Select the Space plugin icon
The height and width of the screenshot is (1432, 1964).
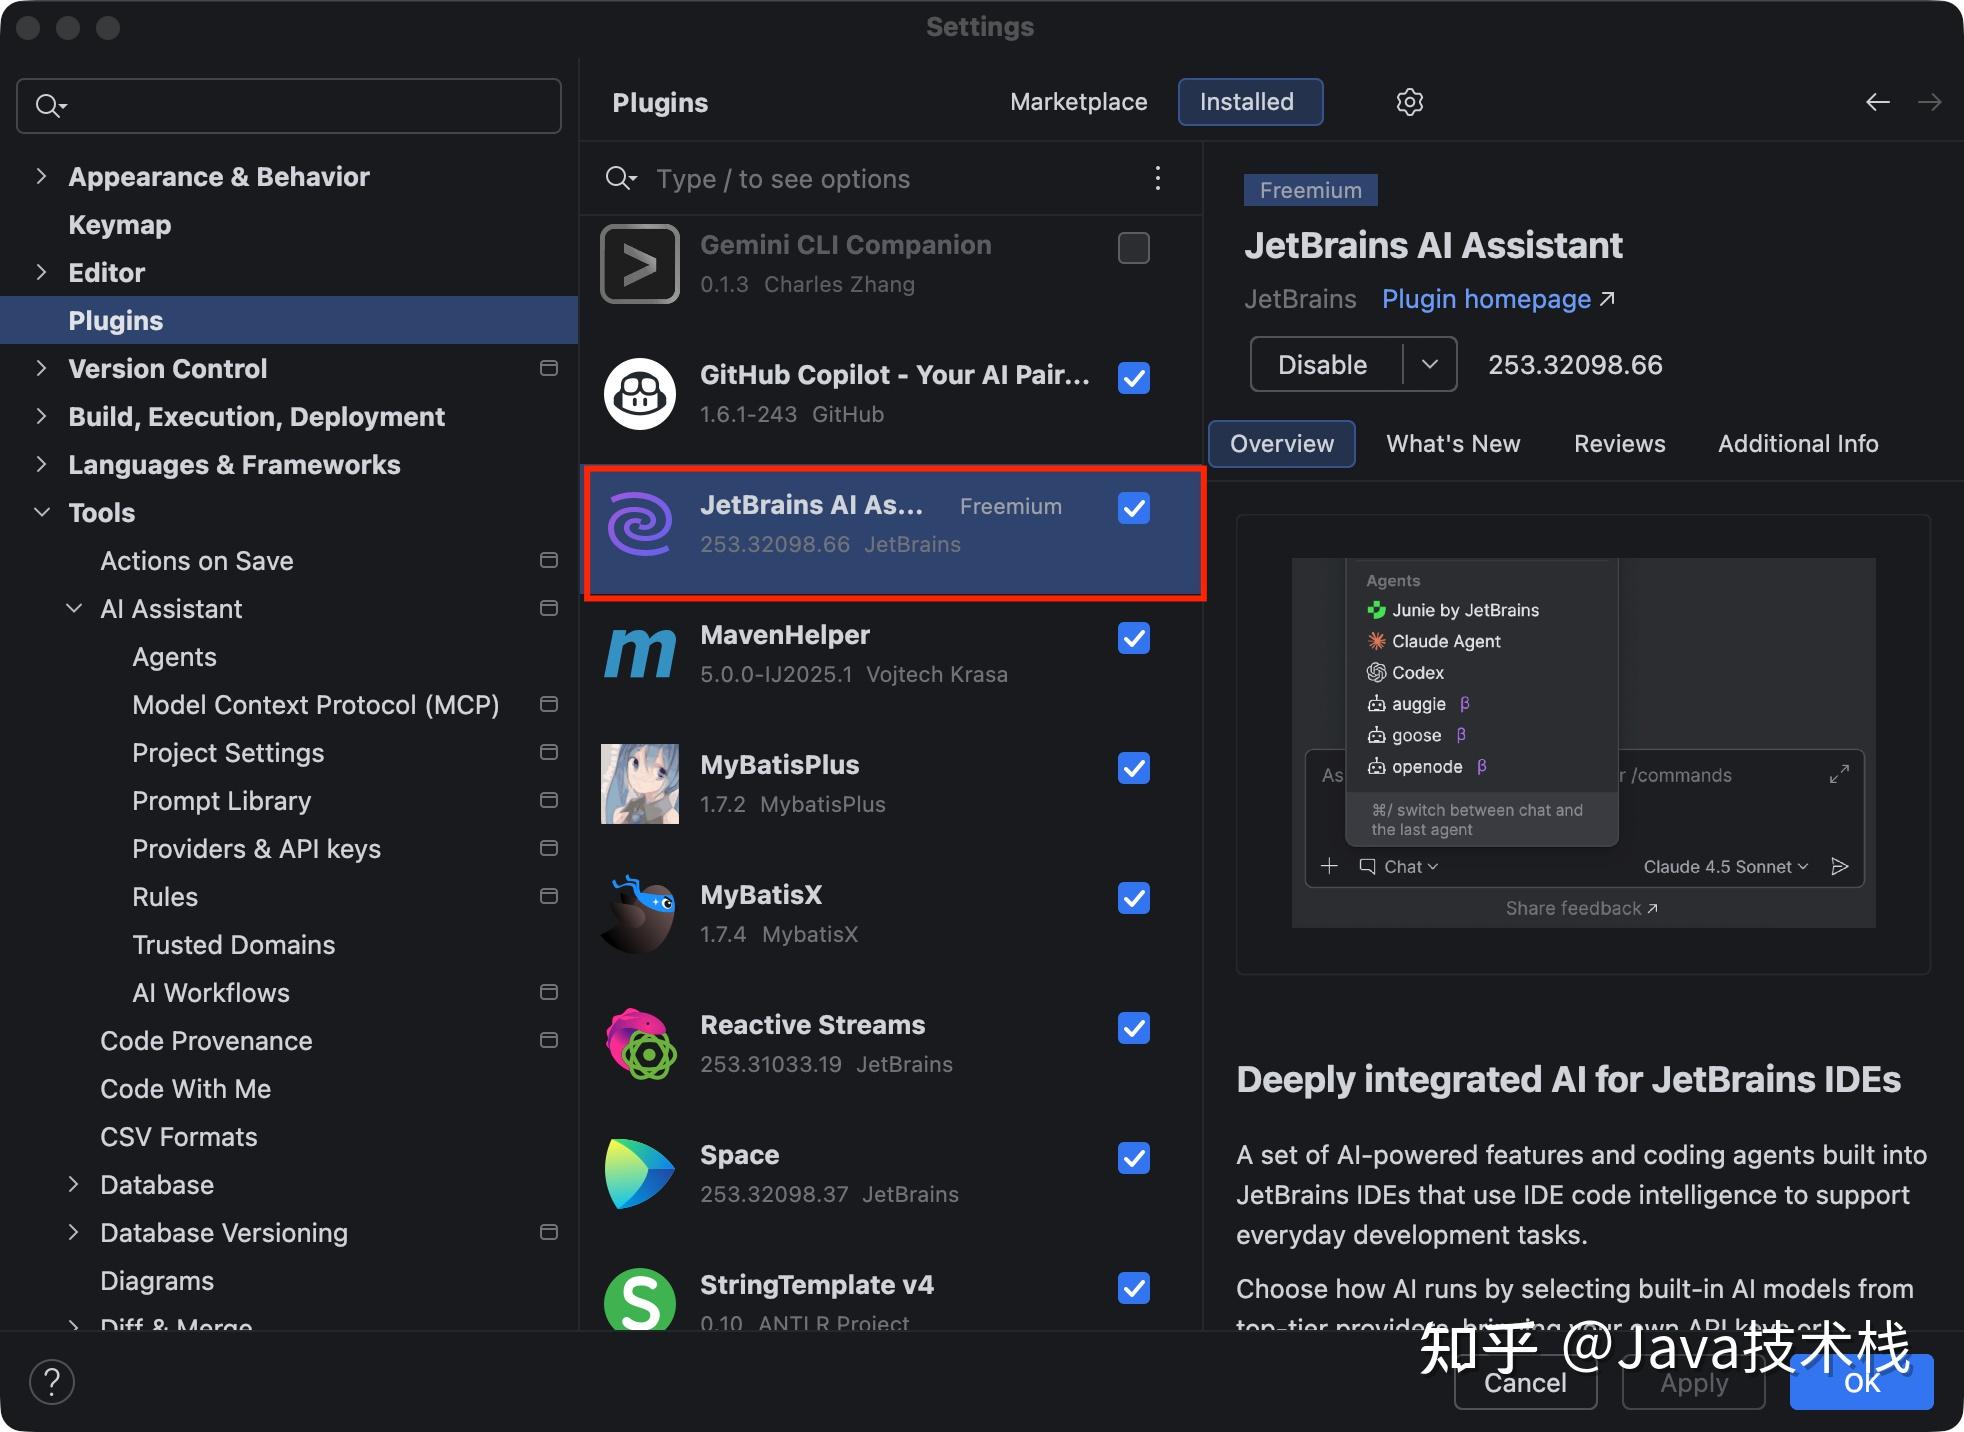click(640, 1174)
